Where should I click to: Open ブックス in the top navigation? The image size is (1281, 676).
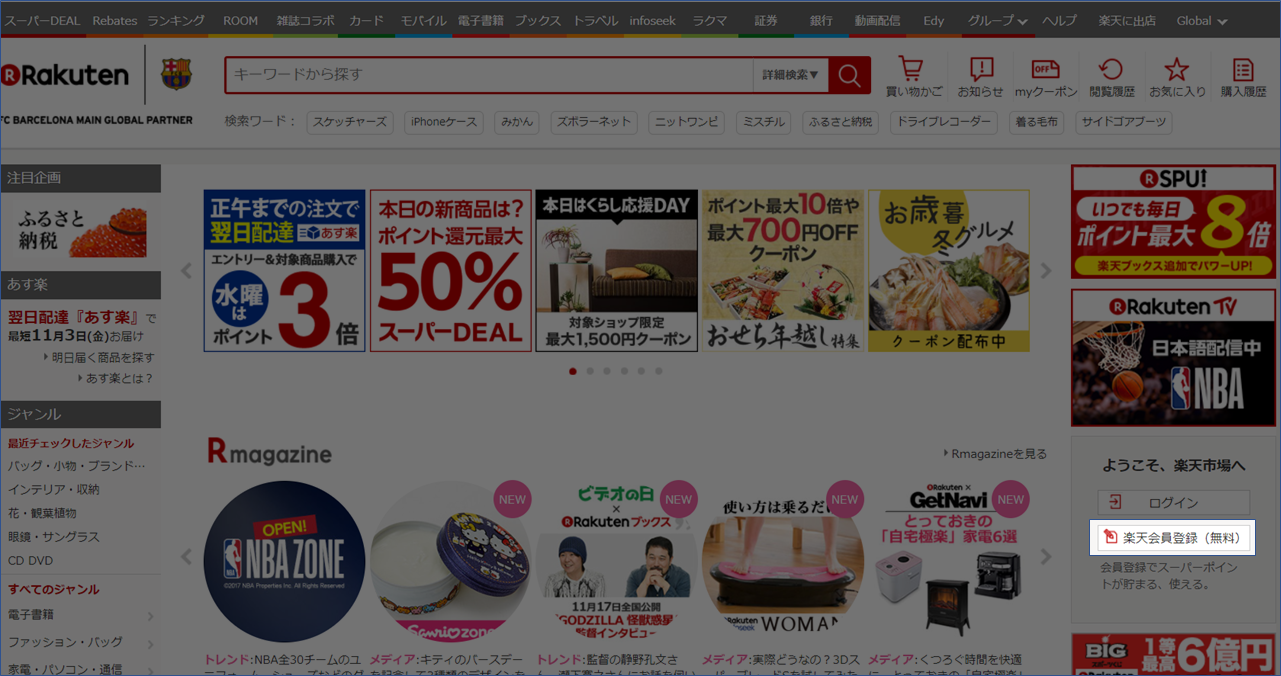(538, 21)
